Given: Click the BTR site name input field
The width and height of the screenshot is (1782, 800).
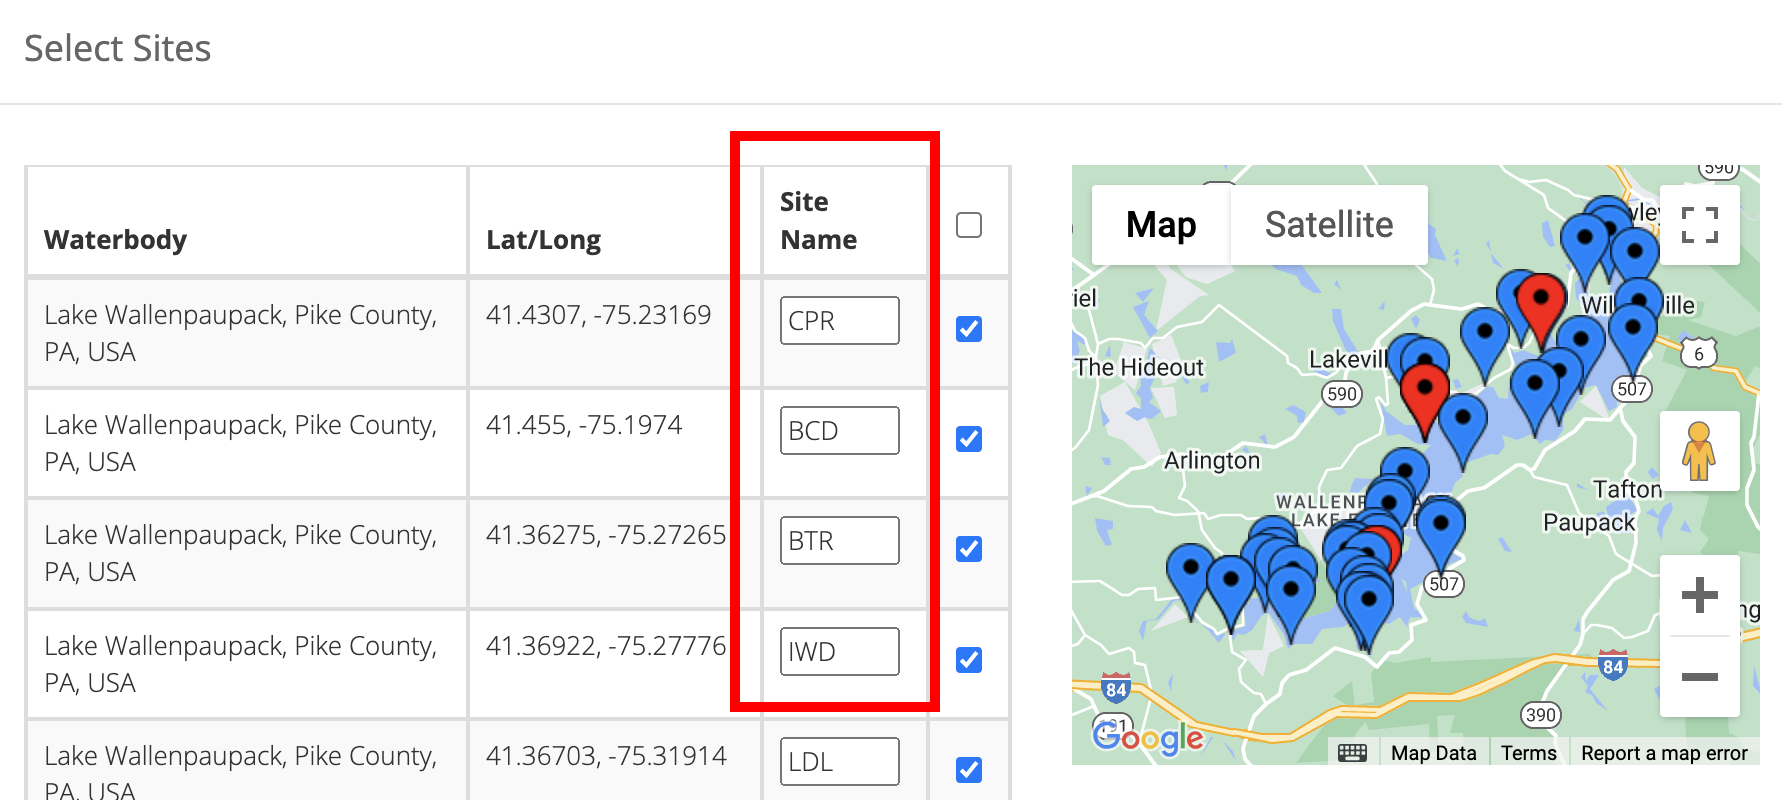Looking at the screenshot, I should (x=839, y=541).
